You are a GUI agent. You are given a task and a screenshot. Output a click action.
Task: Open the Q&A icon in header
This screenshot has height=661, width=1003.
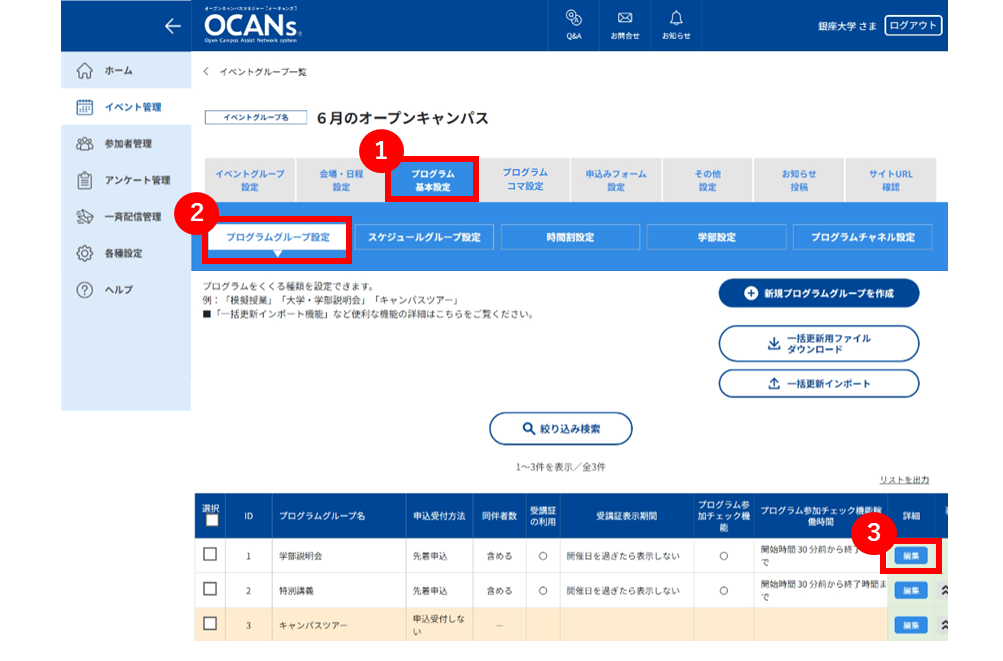point(574,26)
